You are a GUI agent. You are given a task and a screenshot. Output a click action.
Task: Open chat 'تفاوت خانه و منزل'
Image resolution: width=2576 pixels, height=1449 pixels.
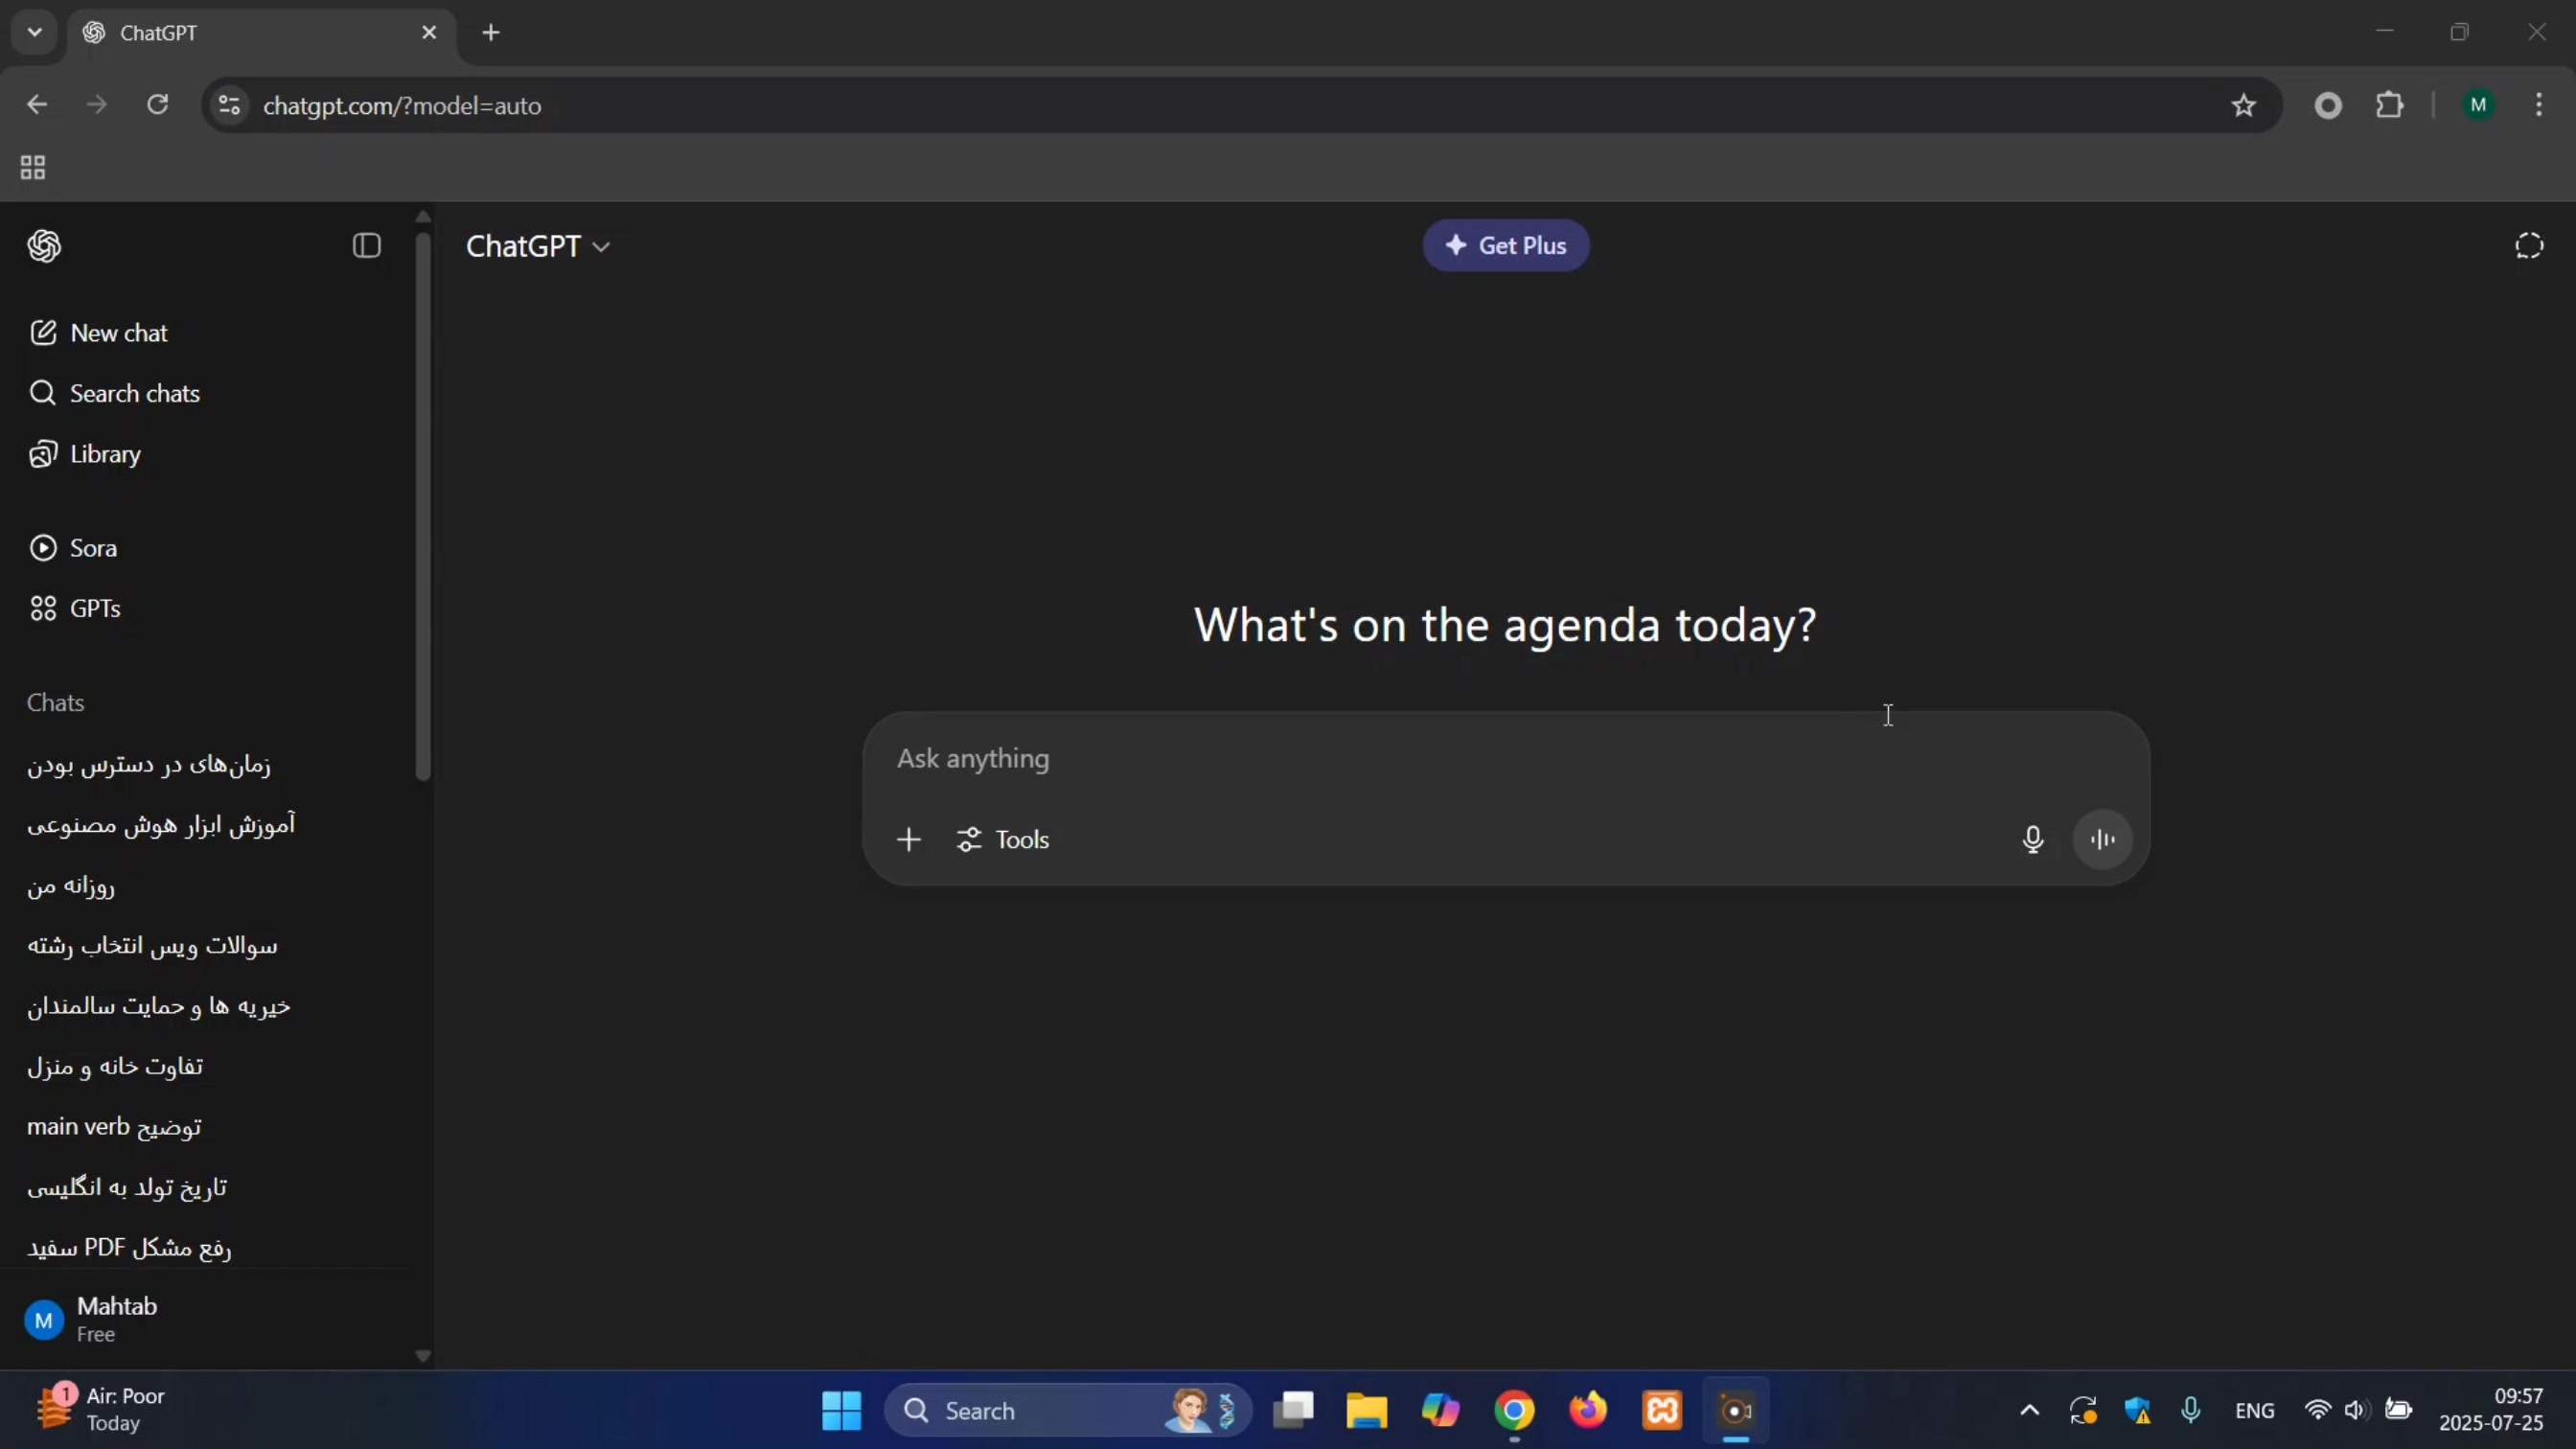point(115,1067)
